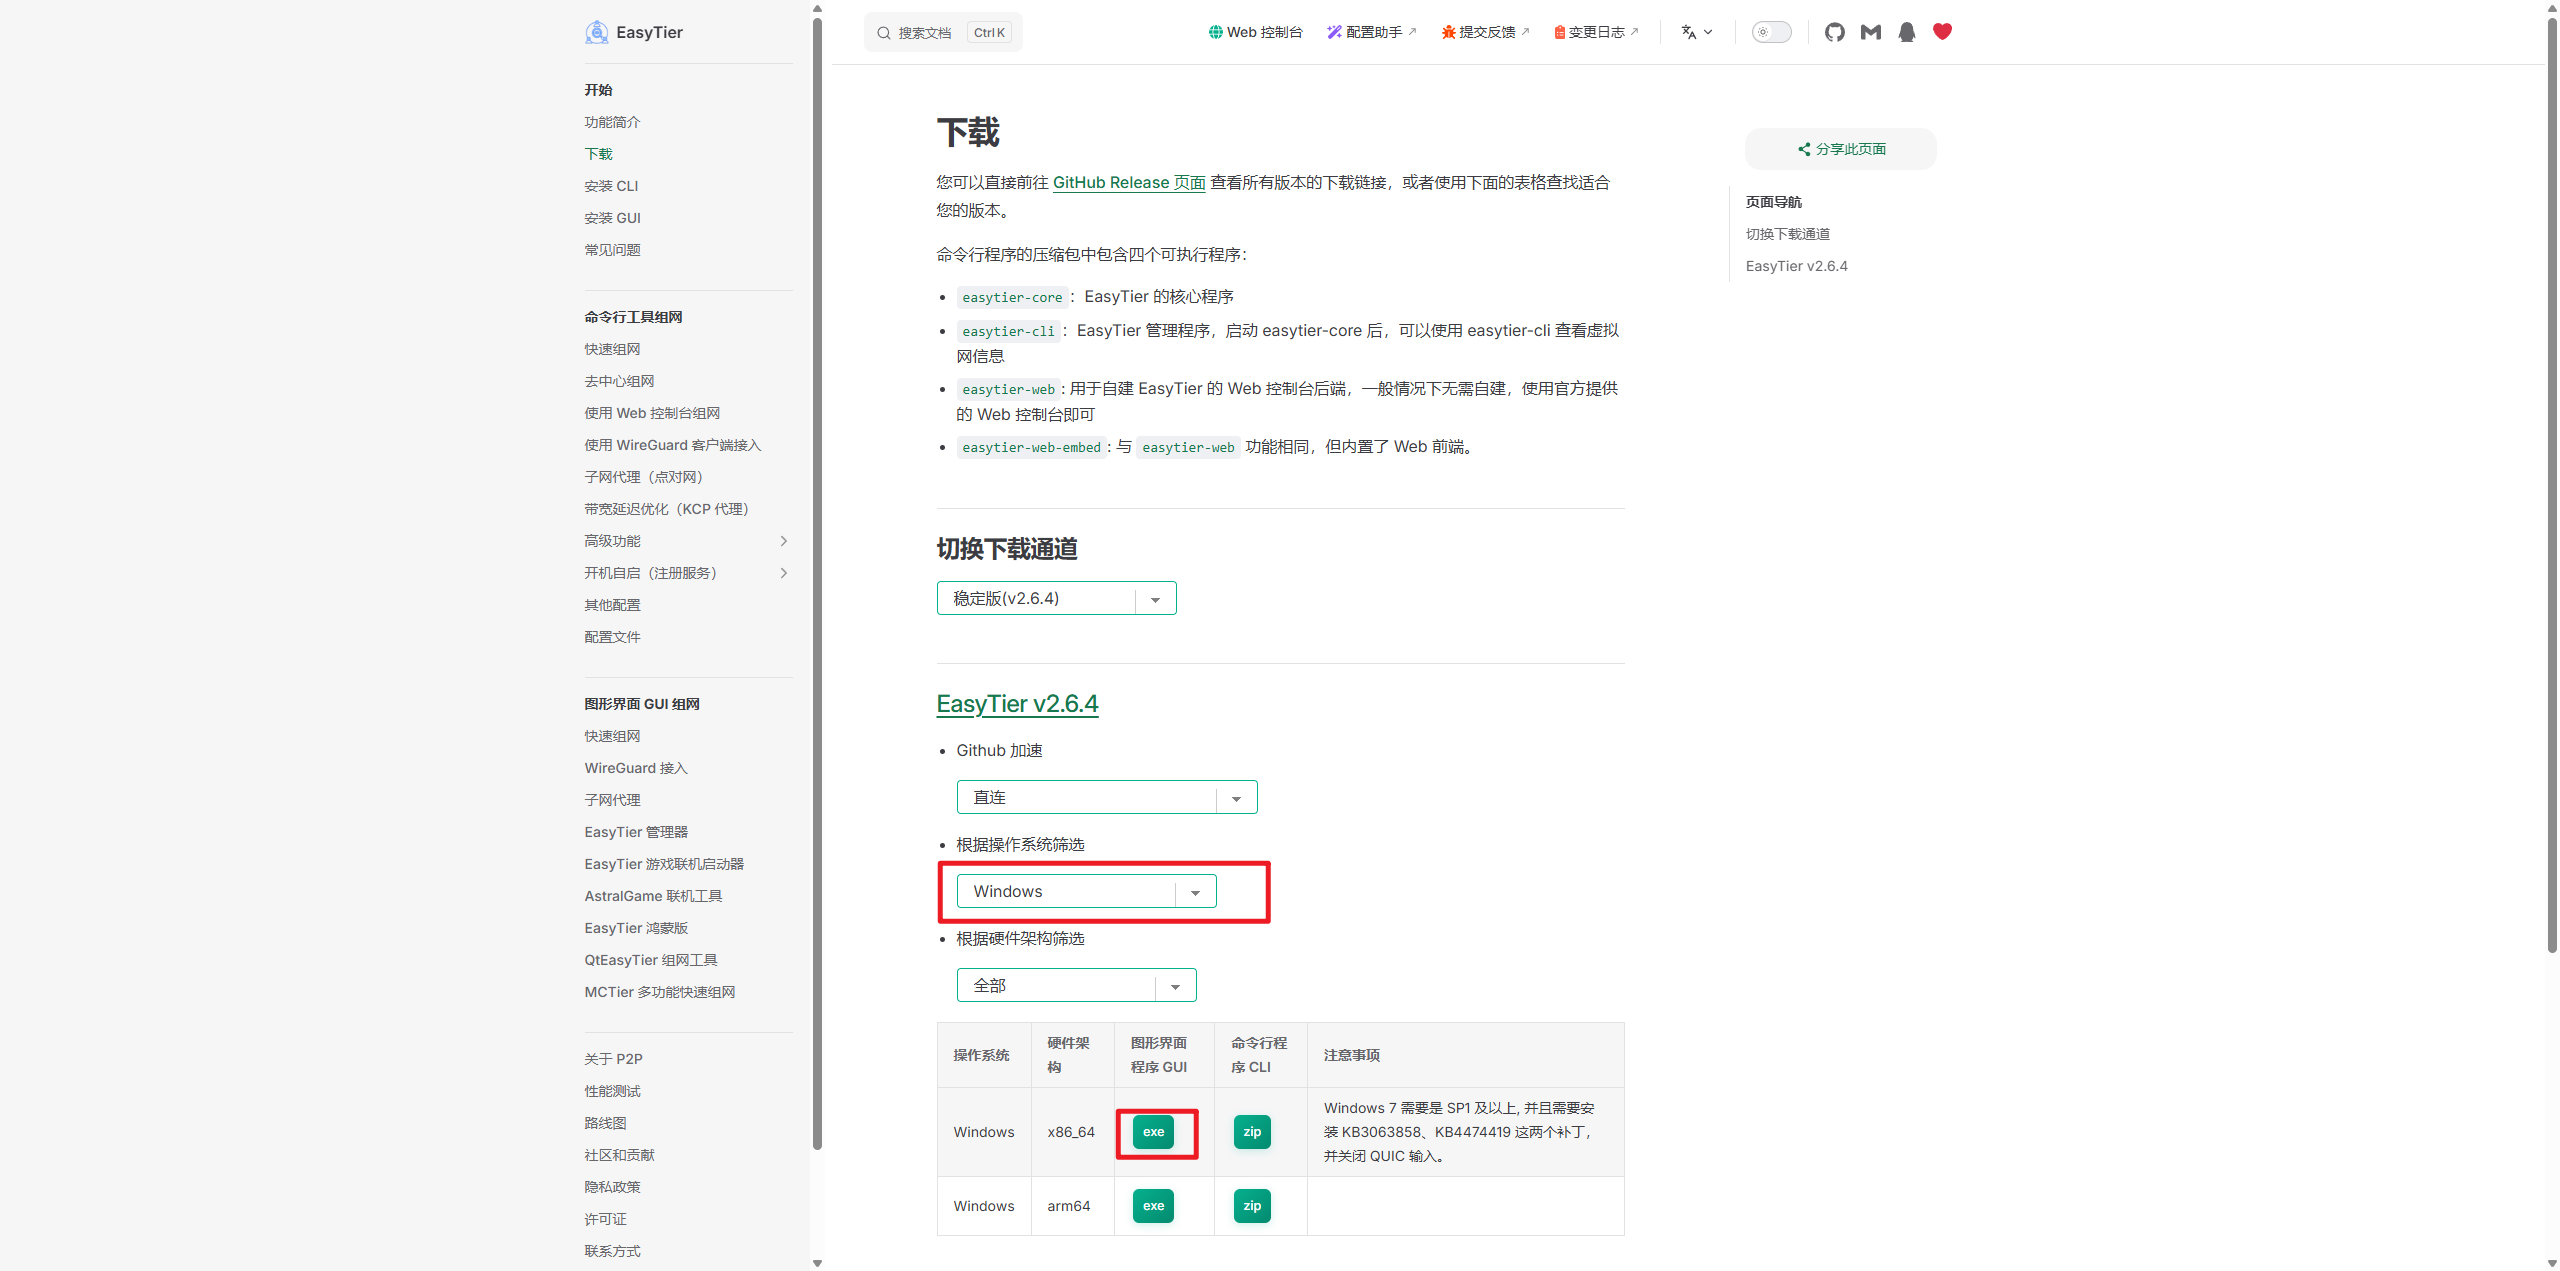2560x1271 pixels.
Task: Open 变更日志 in the top navigation
Action: click(x=1596, y=32)
